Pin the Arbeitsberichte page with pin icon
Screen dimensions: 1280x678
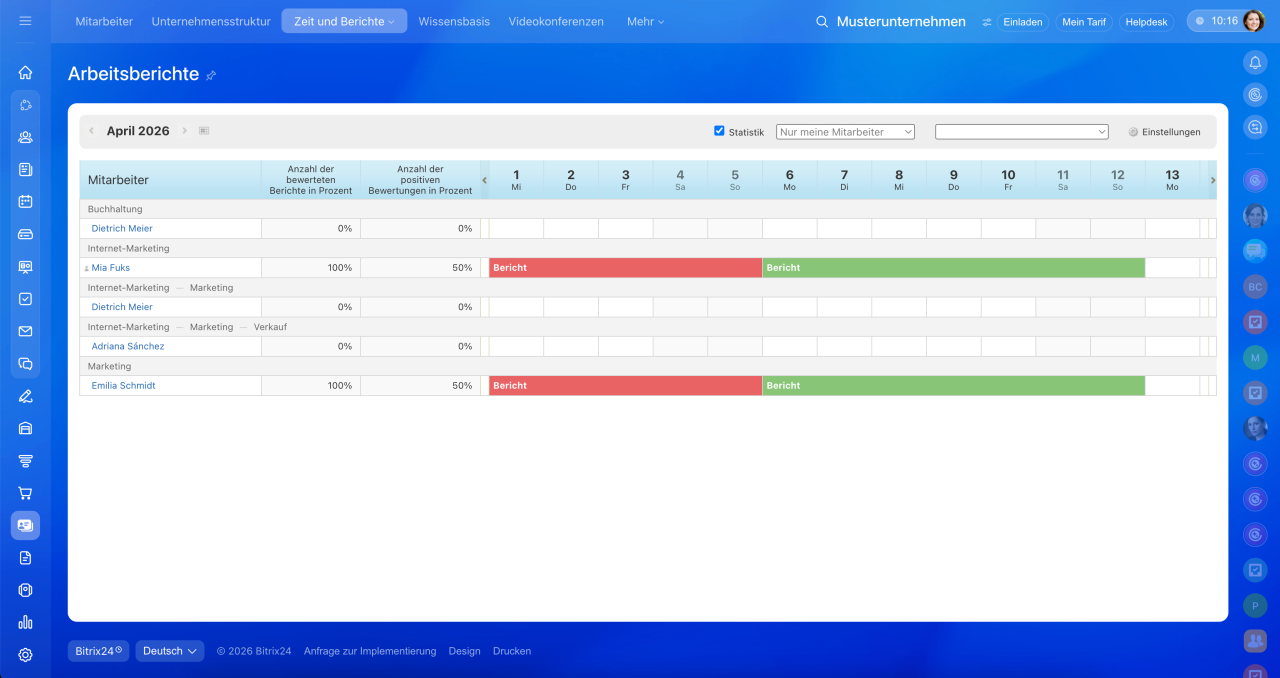(x=211, y=76)
